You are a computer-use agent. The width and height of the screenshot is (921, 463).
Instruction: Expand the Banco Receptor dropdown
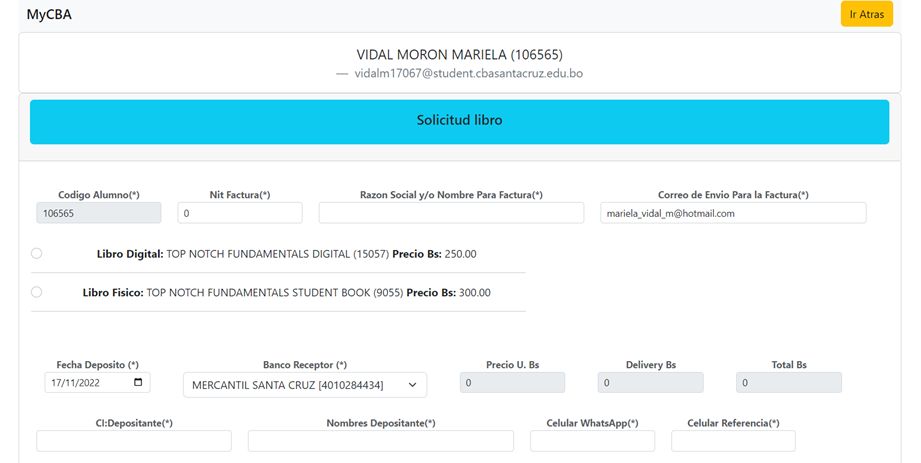(304, 385)
